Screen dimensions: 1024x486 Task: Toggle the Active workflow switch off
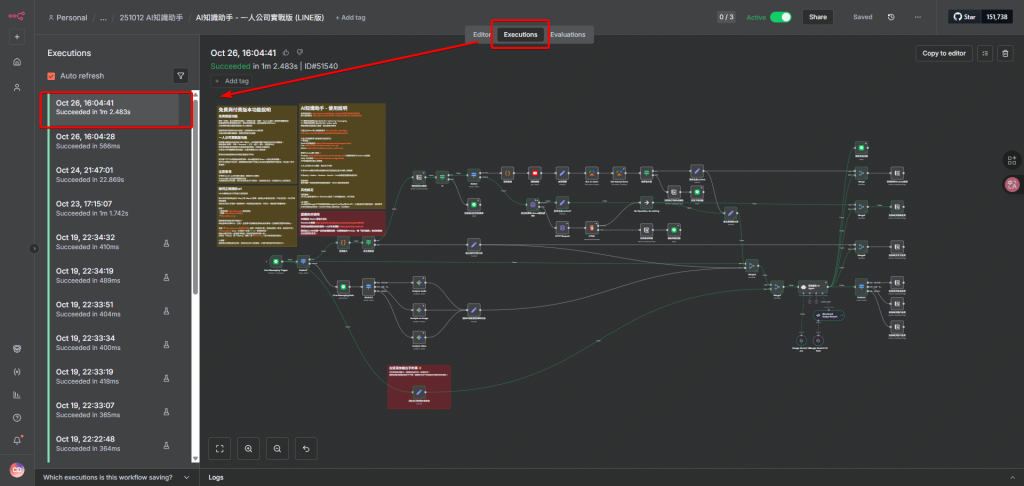[780, 17]
